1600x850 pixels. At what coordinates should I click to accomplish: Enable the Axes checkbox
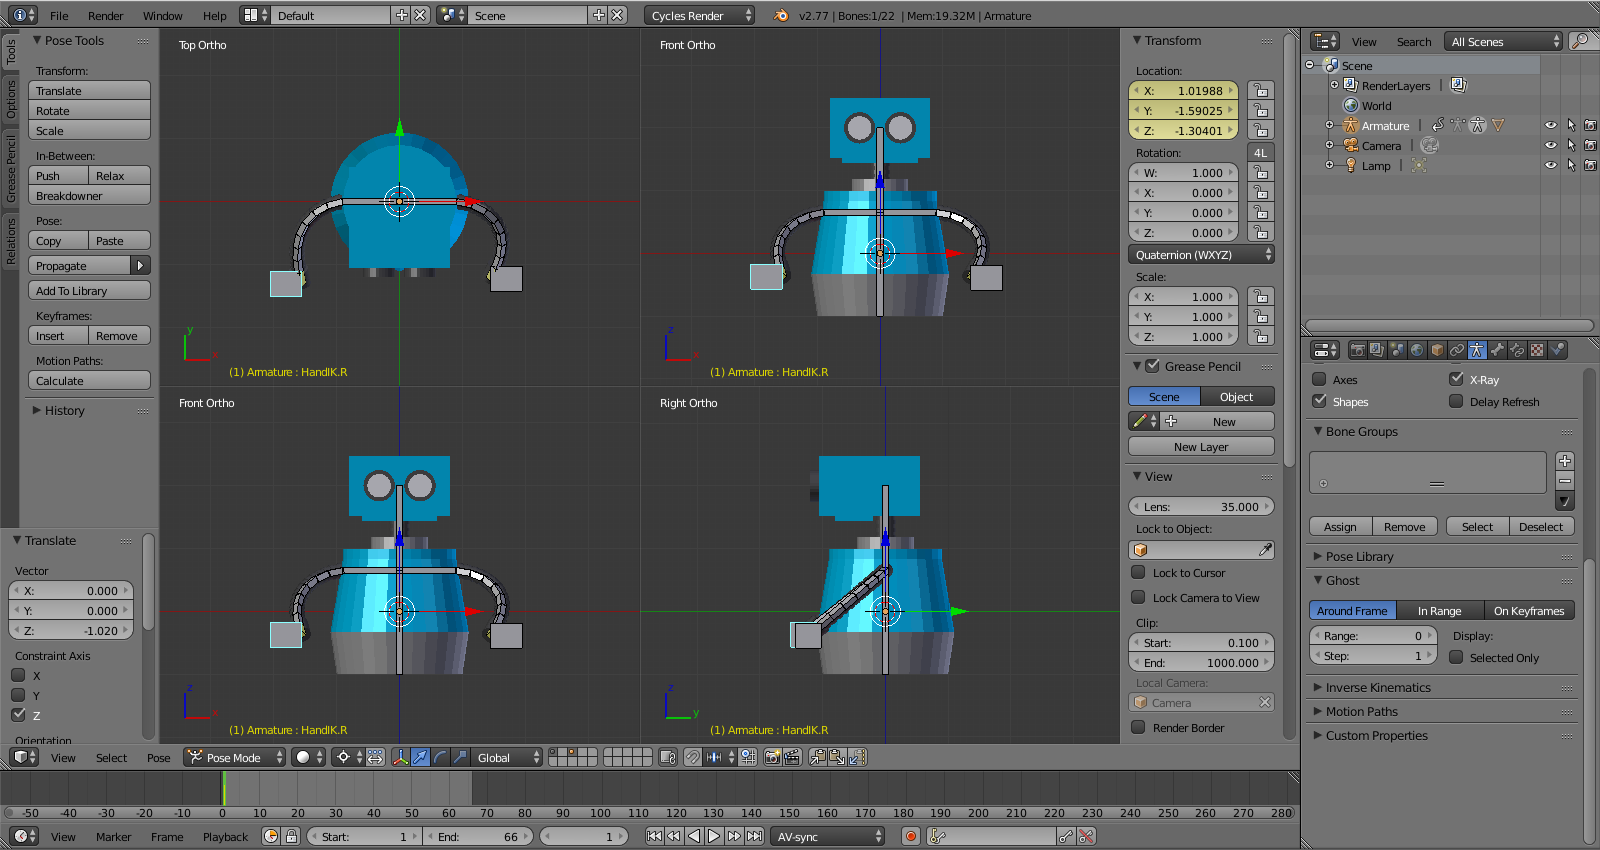pos(1319,380)
